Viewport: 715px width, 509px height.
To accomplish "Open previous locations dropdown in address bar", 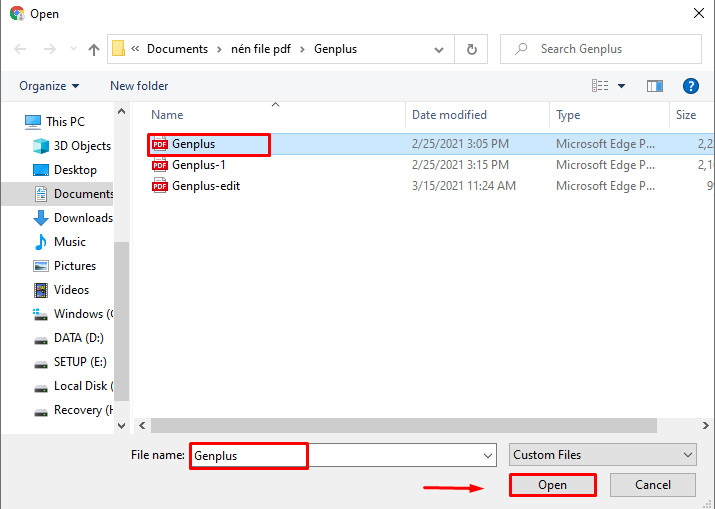I will 439,49.
